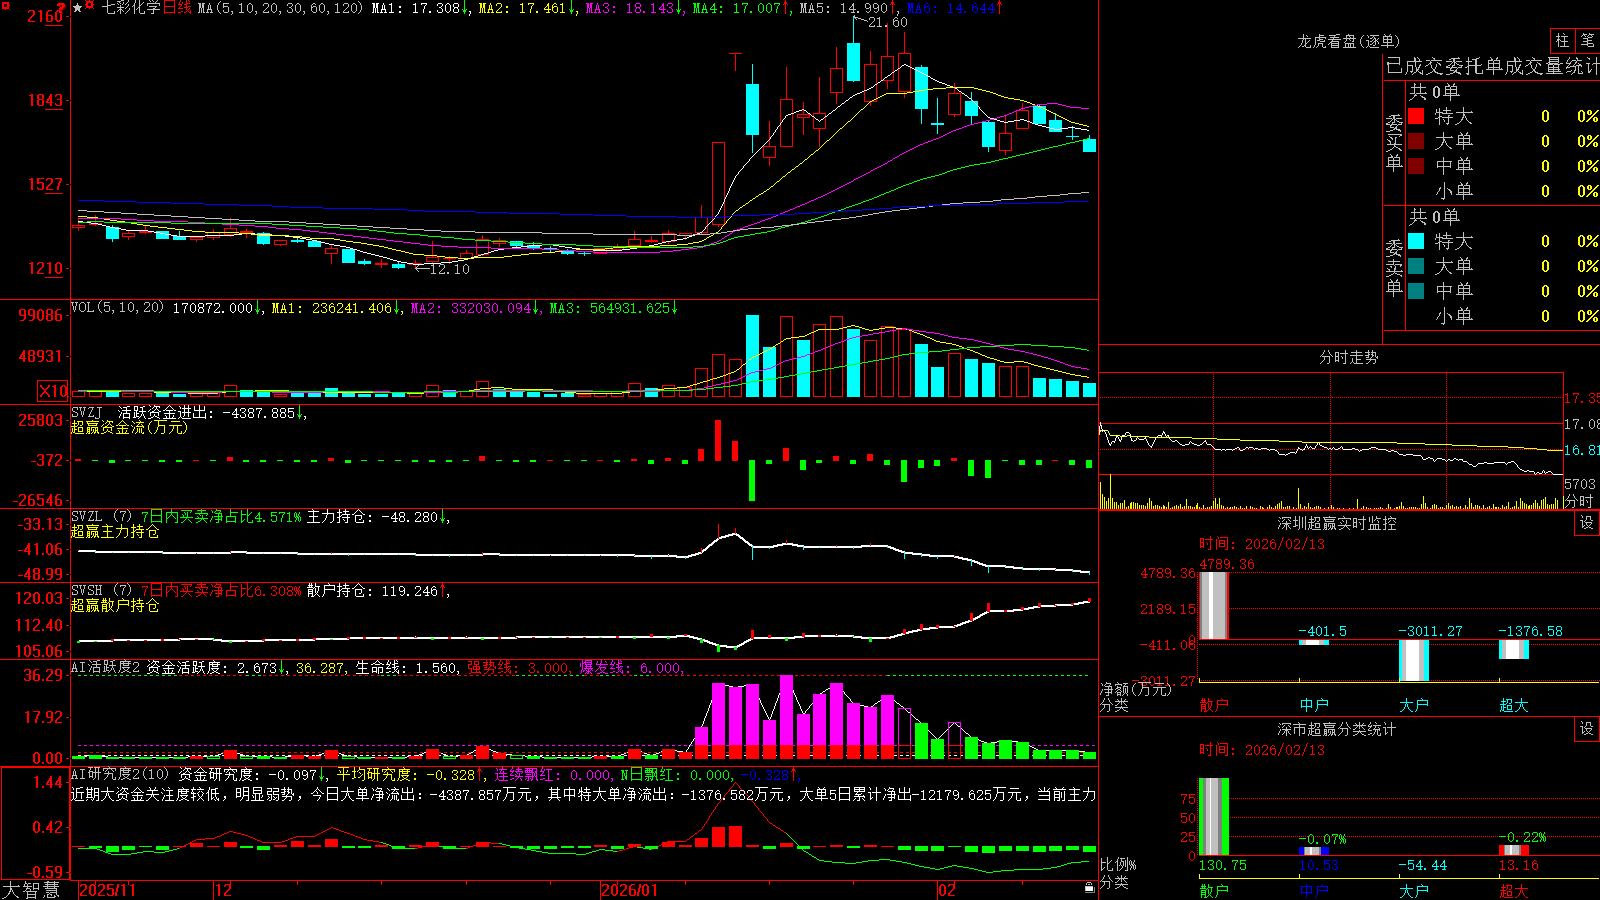Image resolution: width=1600 pixels, height=900 pixels.
Task: Click the 已成交委托单成交量统计 header
Action: [1492, 66]
